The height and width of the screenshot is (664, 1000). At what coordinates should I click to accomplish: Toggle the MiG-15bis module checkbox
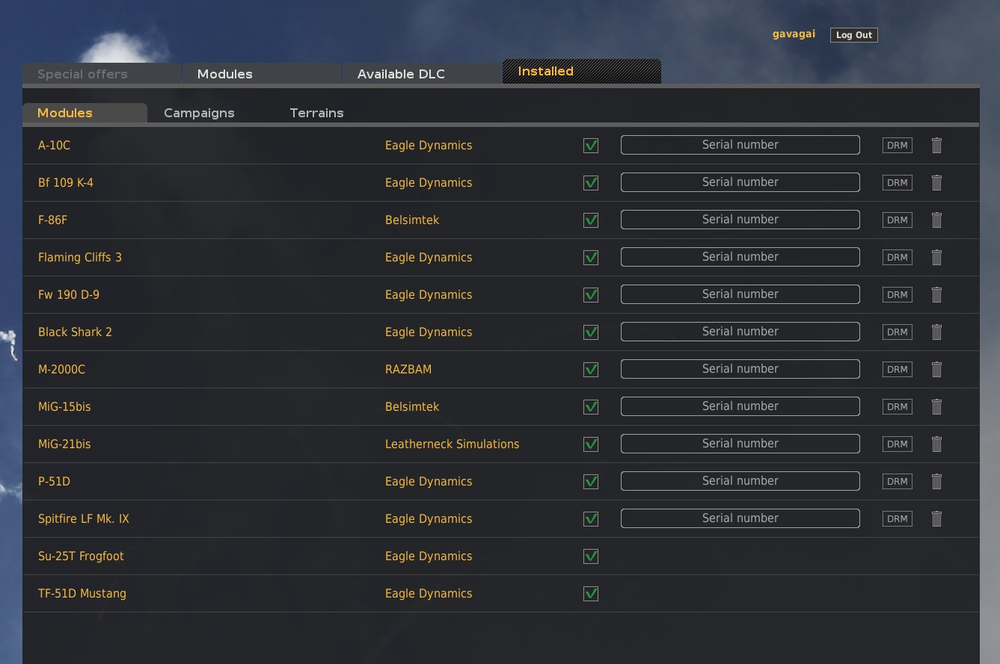[591, 407]
